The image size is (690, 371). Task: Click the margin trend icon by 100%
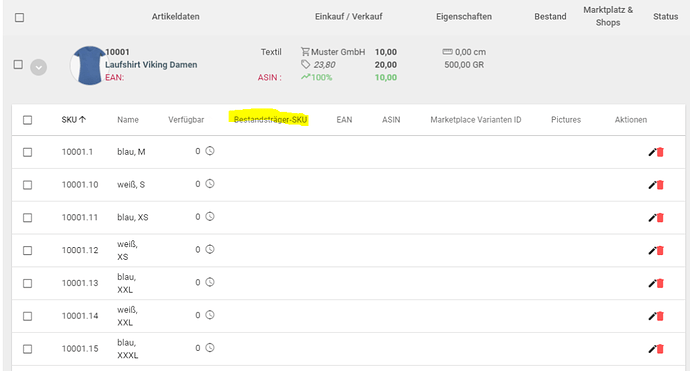tap(305, 77)
